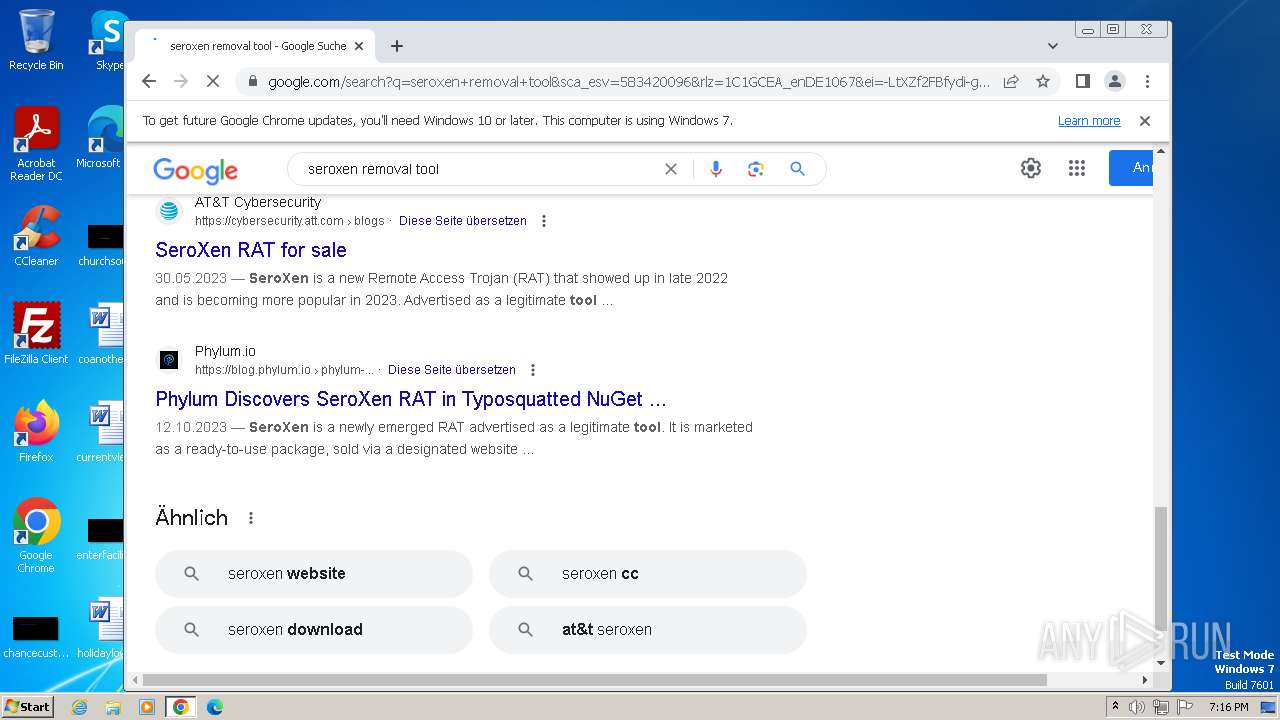1280x720 pixels.
Task: Click the horizontal page scrollbar
Action: (594, 680)
